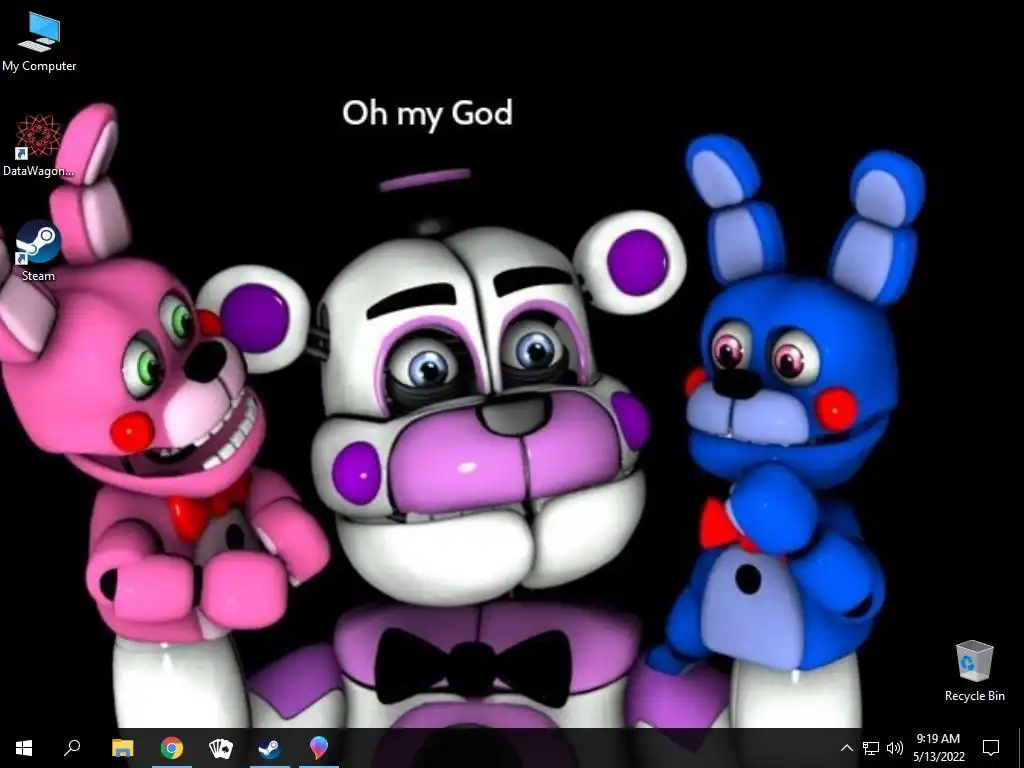Select the My Computer desktop icon
This screenshot has width=1024, height=768.
pos(39,40)
